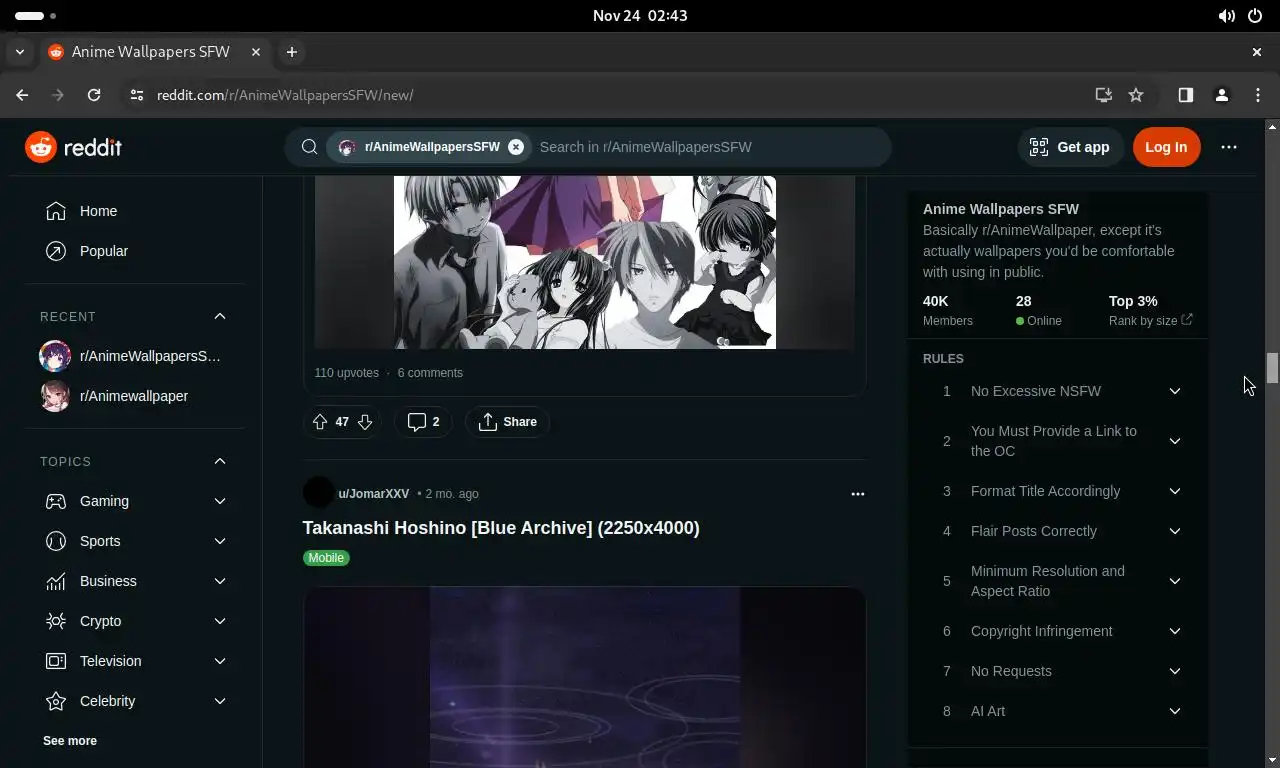Click the Log In button

[1166, 147]
